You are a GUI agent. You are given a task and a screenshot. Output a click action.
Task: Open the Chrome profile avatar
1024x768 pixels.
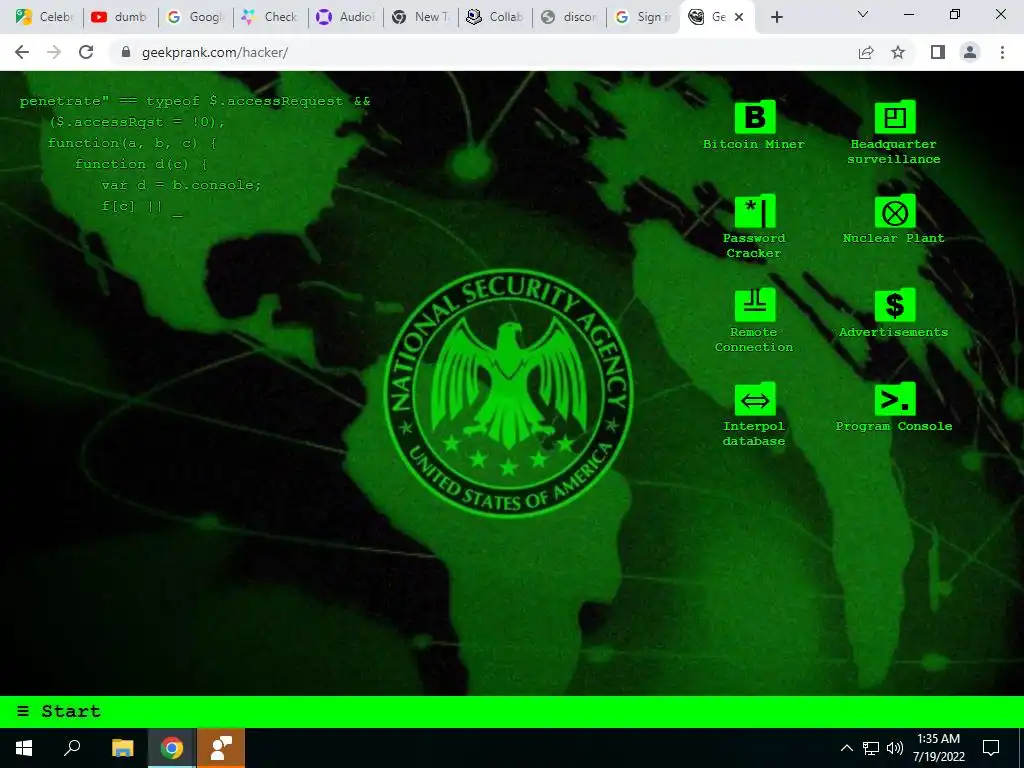[x=970, y=52]
